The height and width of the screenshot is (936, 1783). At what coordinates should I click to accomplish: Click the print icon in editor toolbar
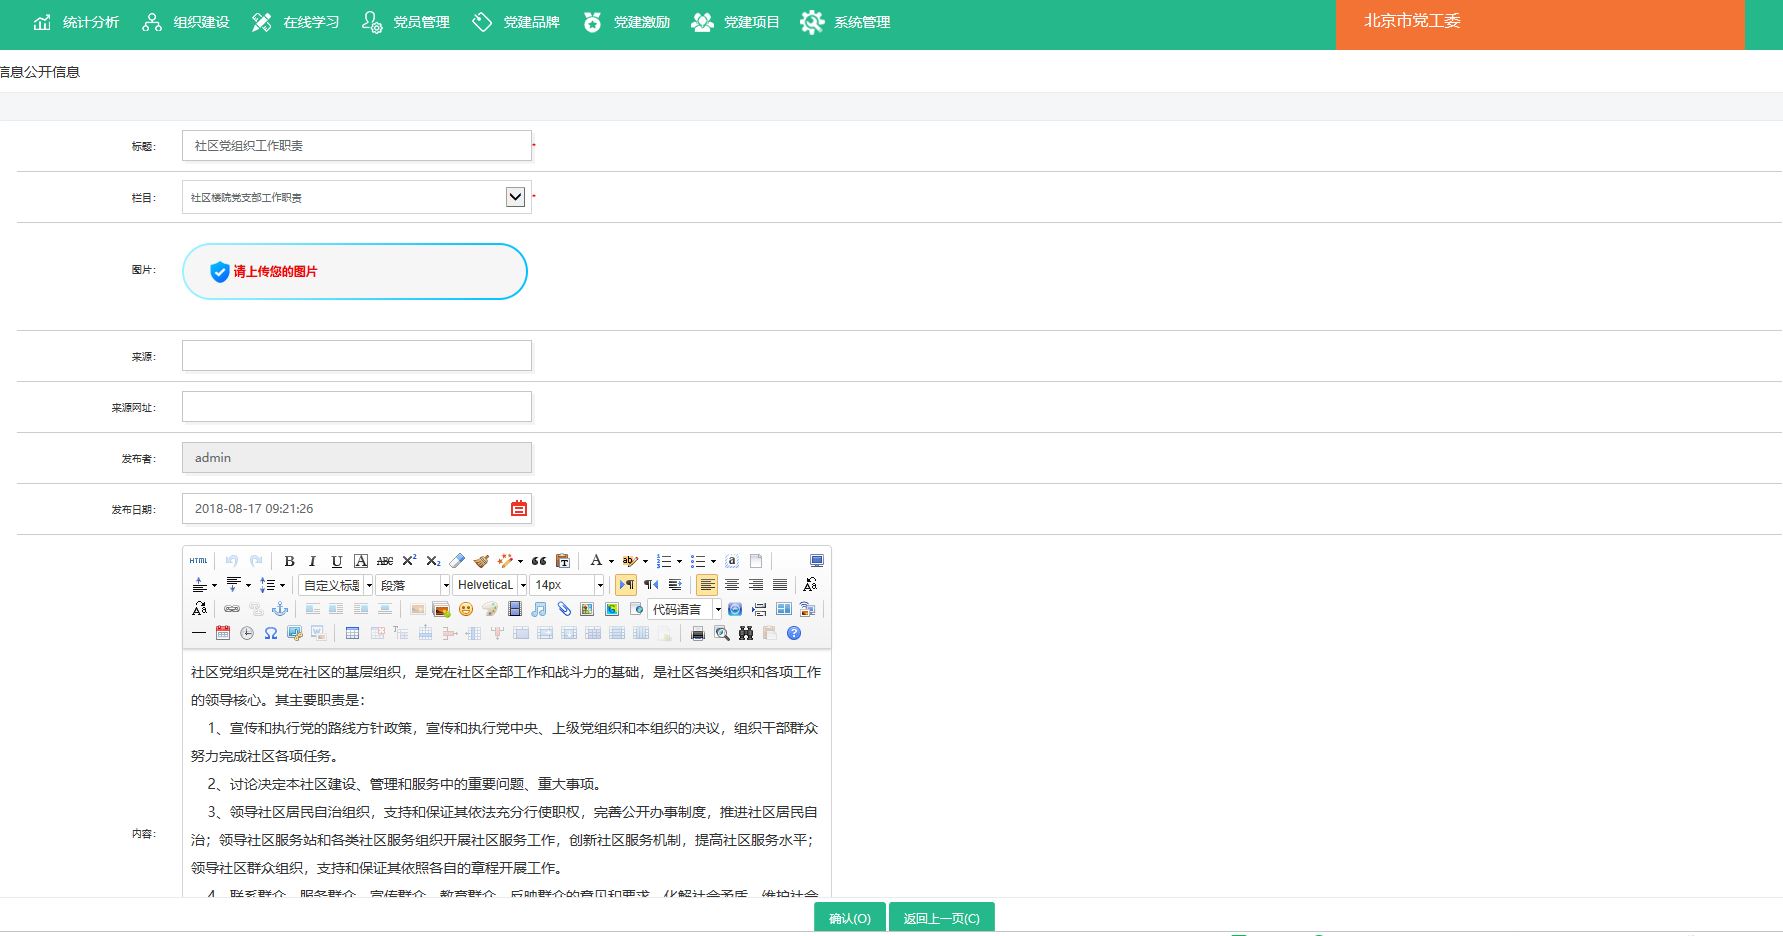[698, 633]
